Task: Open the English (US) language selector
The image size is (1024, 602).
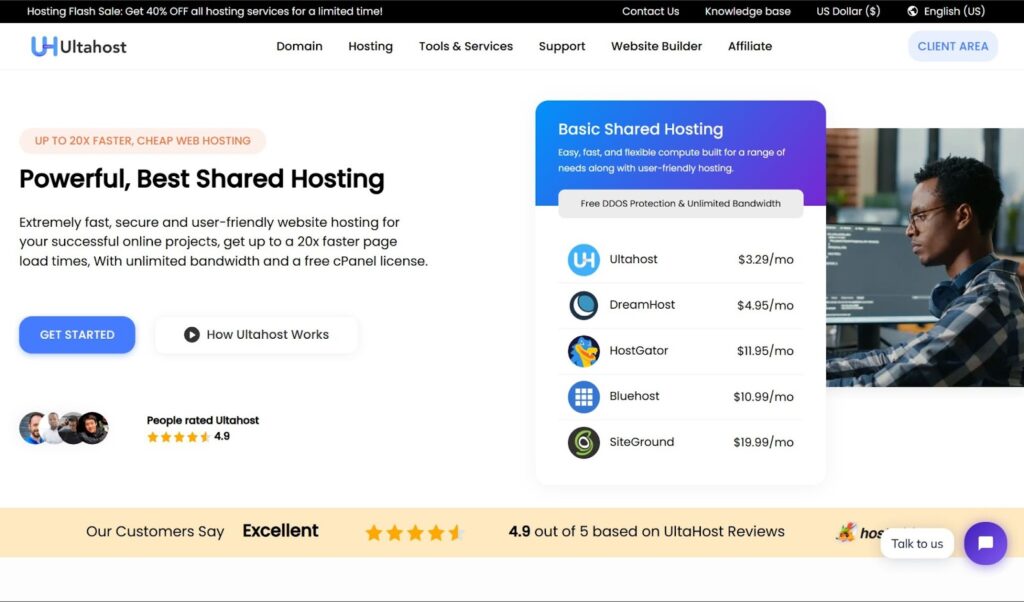Action: (953, 11)
